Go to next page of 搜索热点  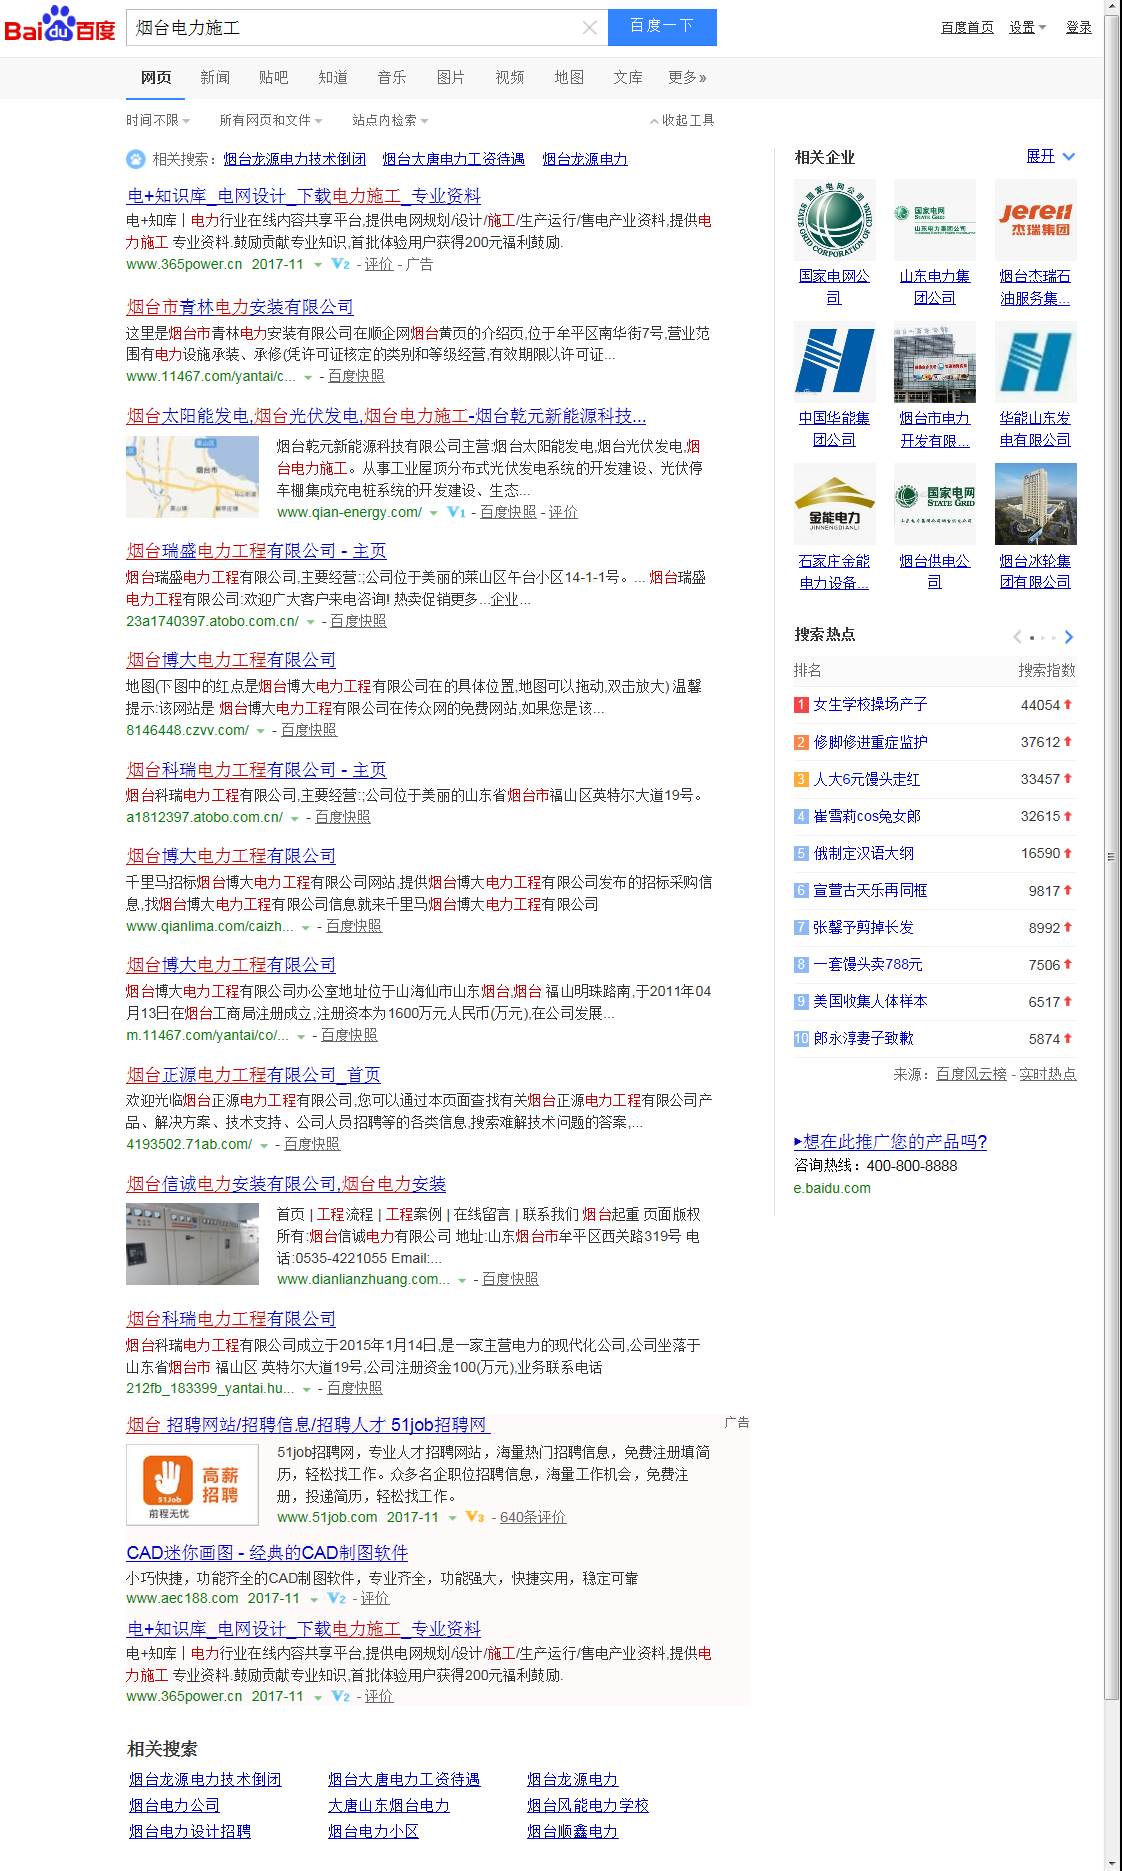(x=1069, y=637)
